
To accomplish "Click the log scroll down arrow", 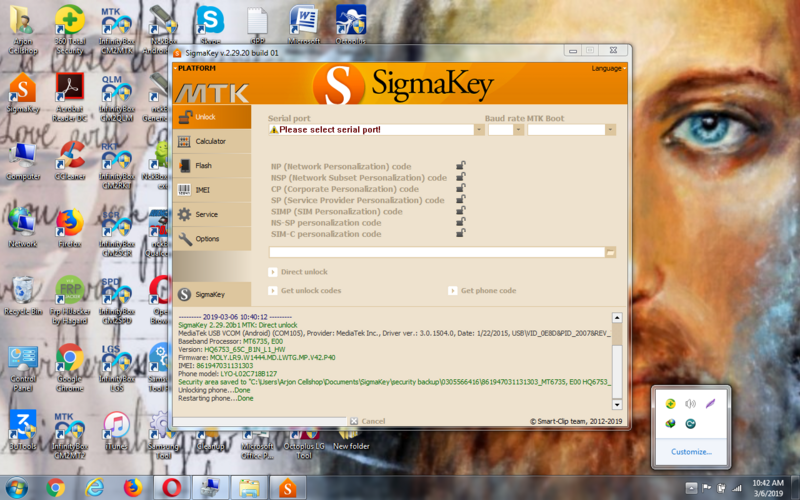I will [617, 405].
